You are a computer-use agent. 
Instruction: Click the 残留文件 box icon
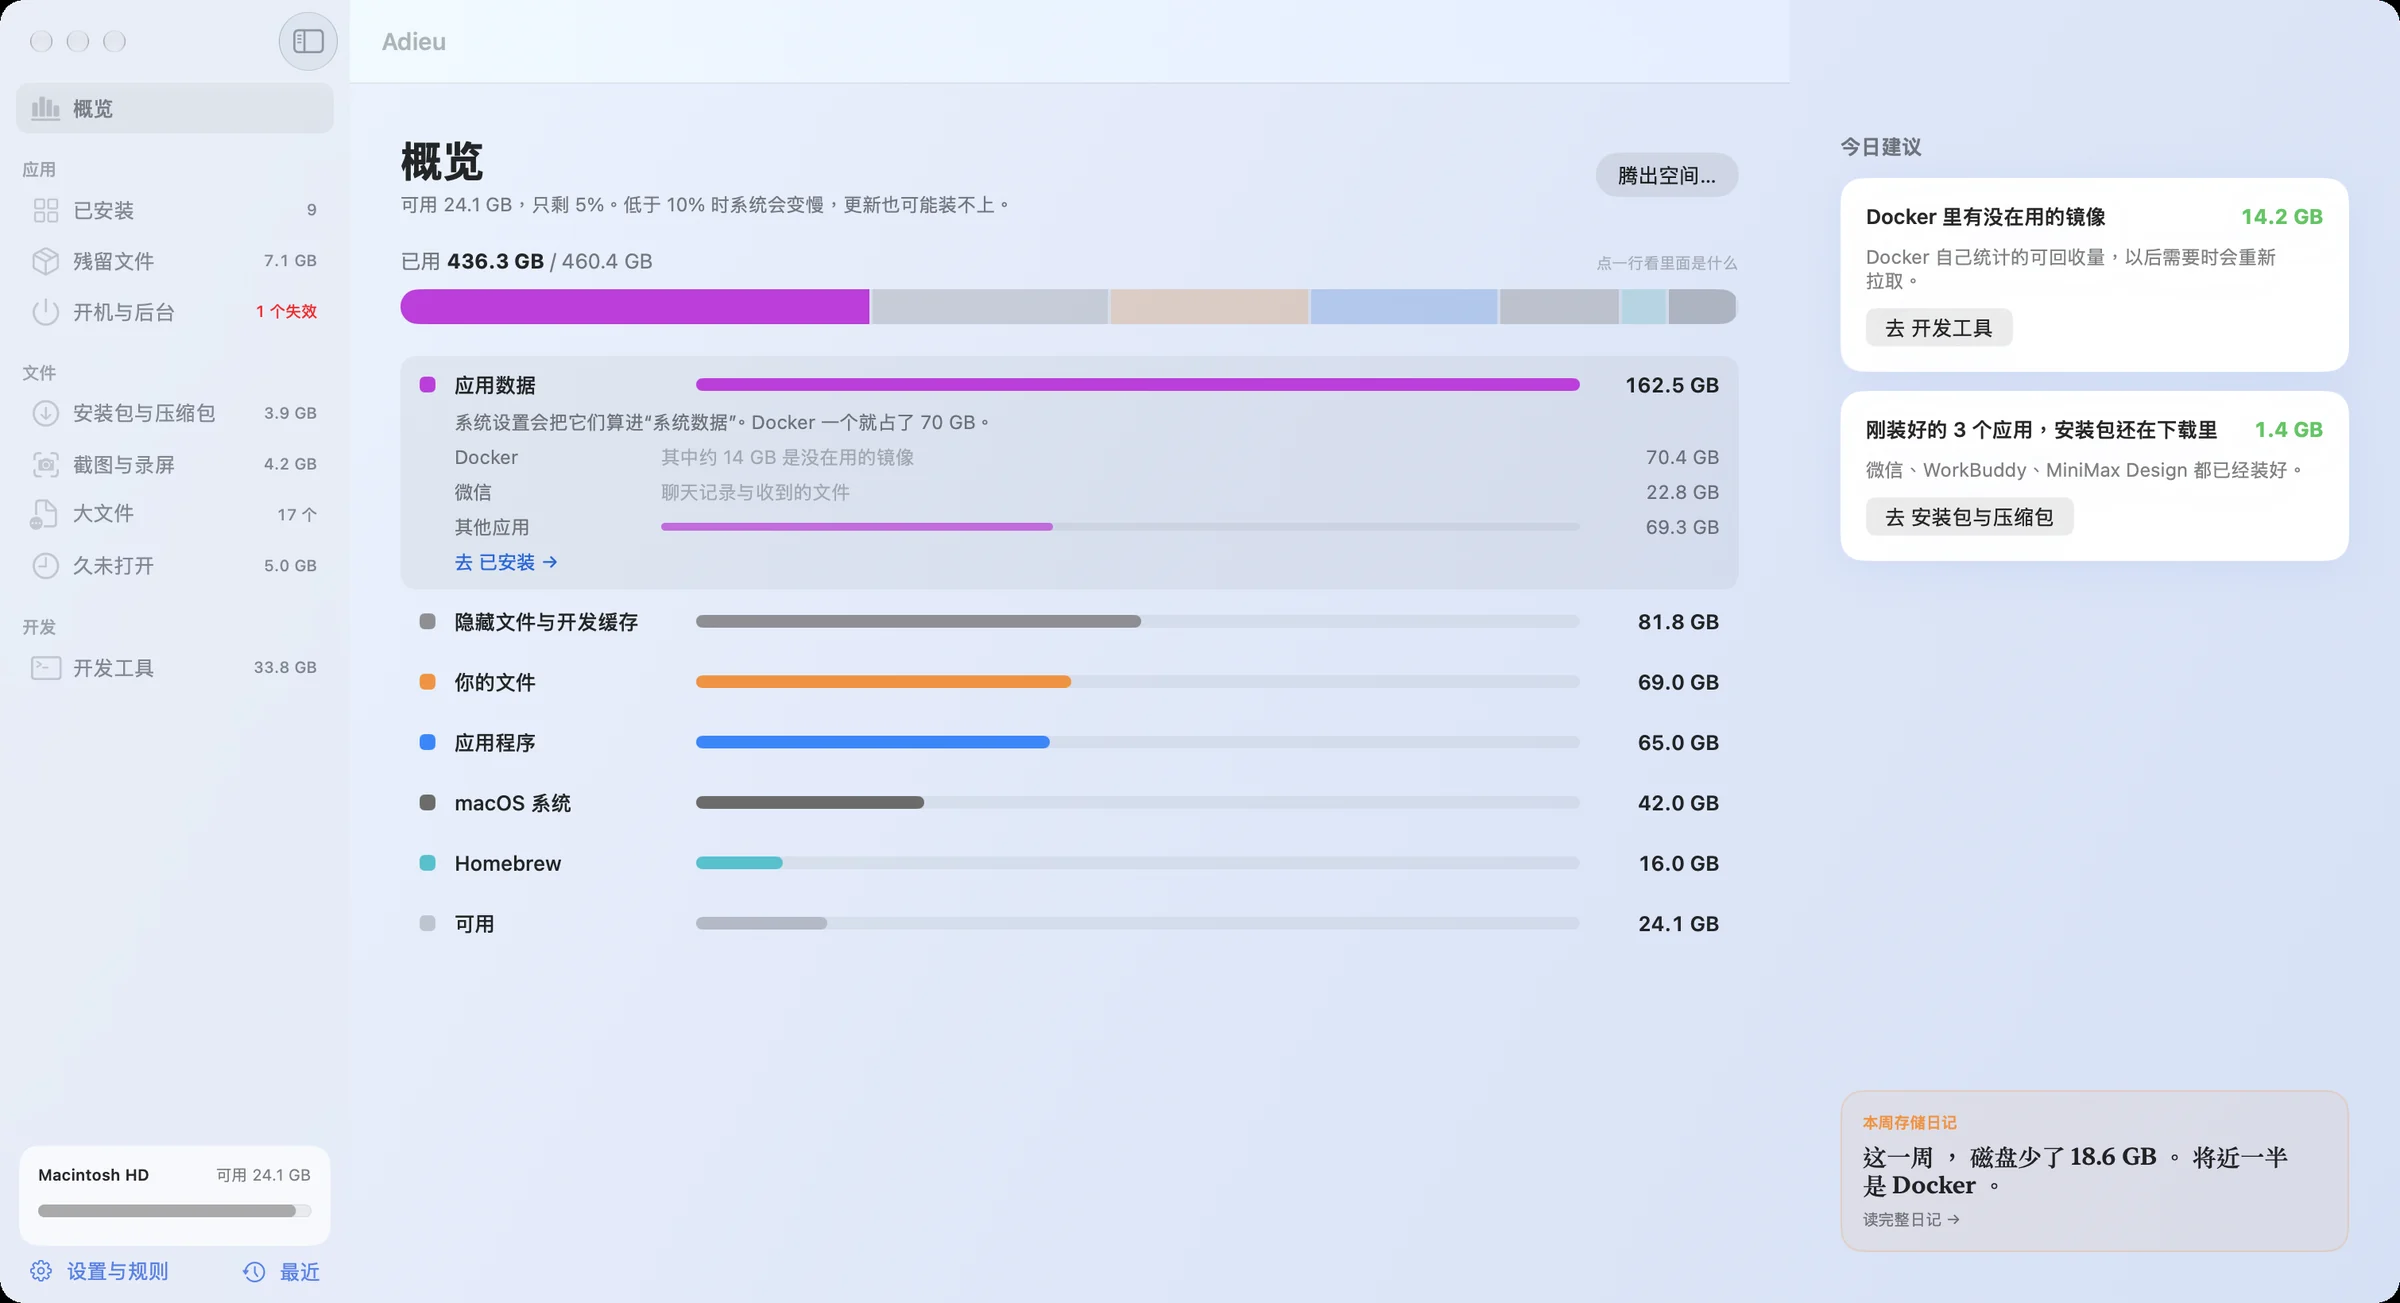(x=46, y=261)
